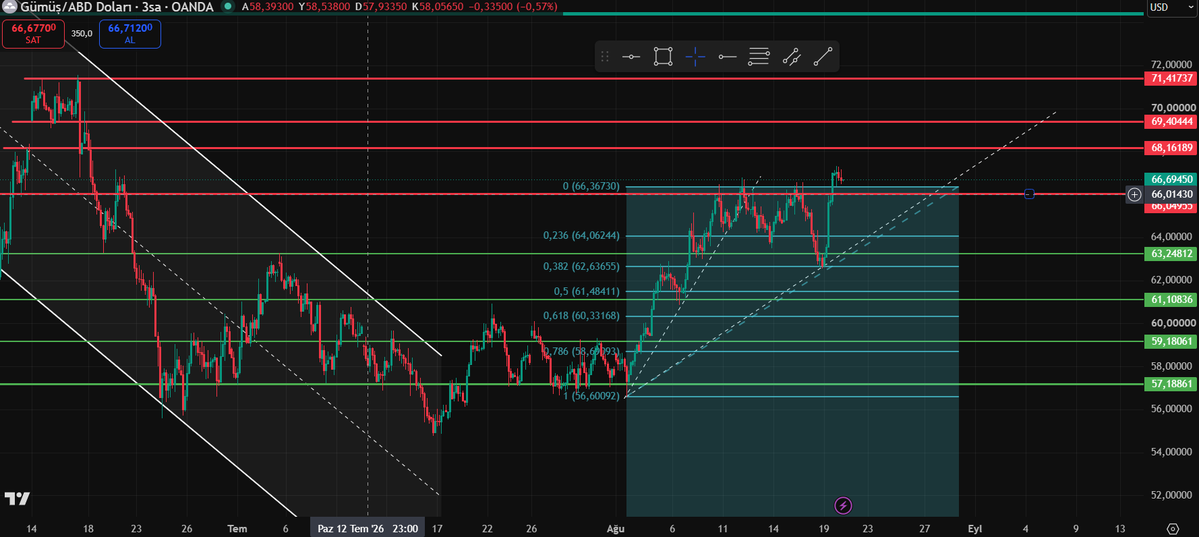Click the change value −0,33500 (−0,57%)
The width and height of the screenshot is (1199, 537).
pos(512,6)
